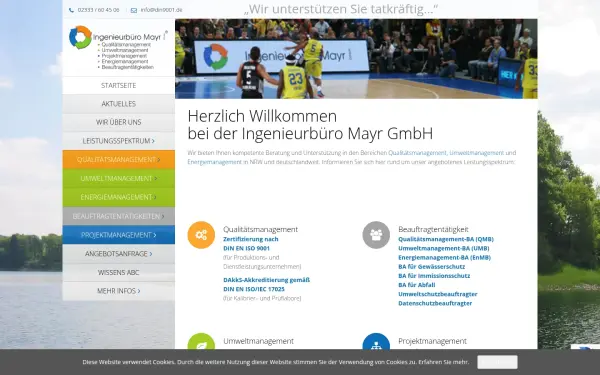This screenshot has width=600, height=375.
Task: Call the phone number 02333 / 60 45 06
Action: click(98, 10)
